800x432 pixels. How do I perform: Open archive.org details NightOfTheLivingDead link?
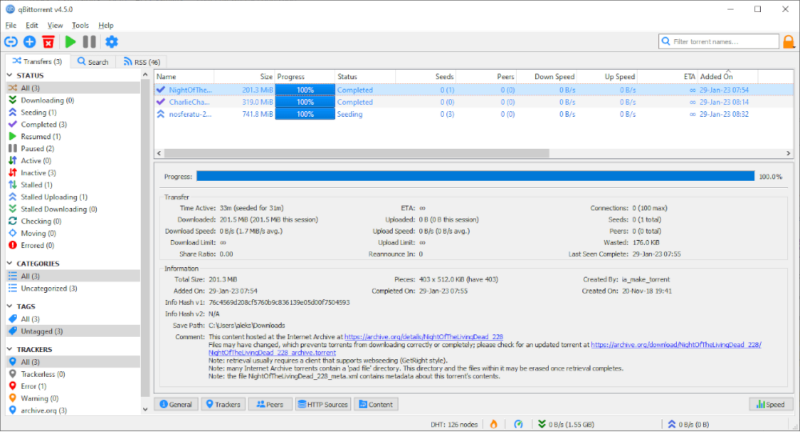click(423, 337)
